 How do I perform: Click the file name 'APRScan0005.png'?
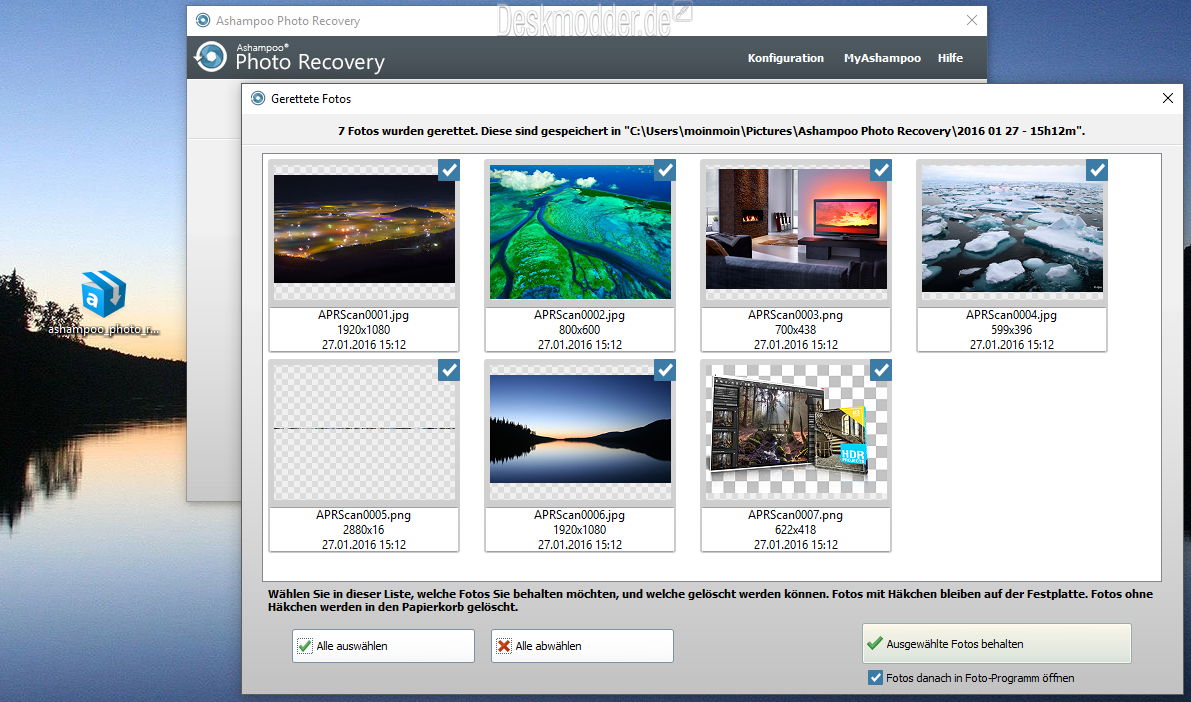[x=364, y=514]
